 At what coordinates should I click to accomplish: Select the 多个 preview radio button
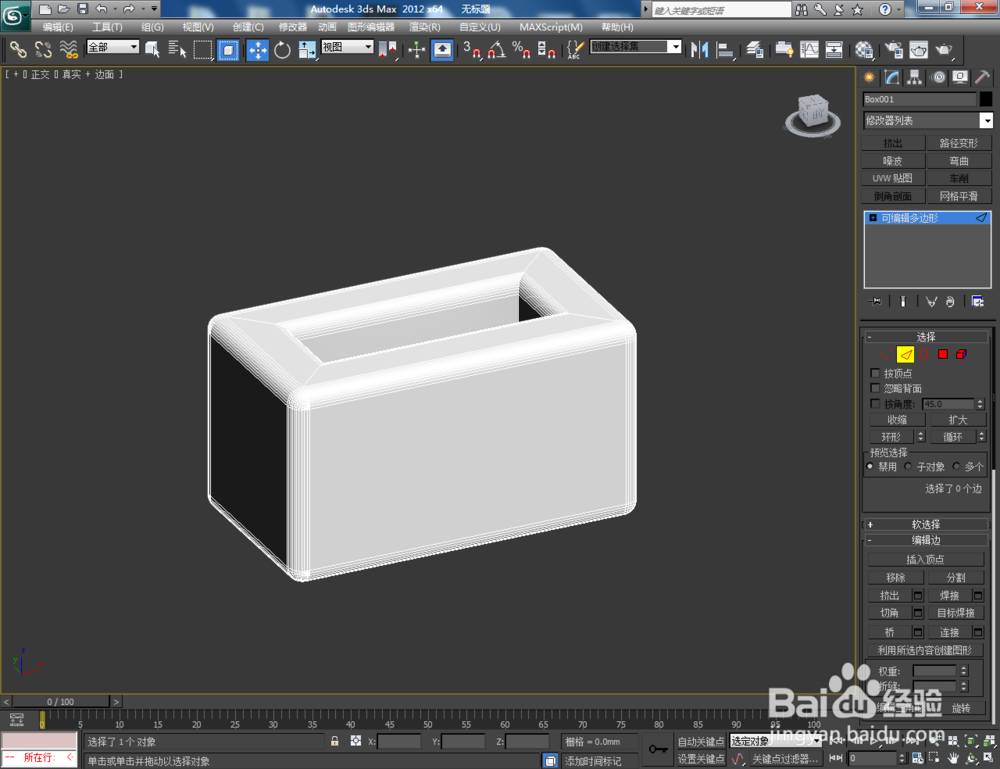(x=956, y=466)
